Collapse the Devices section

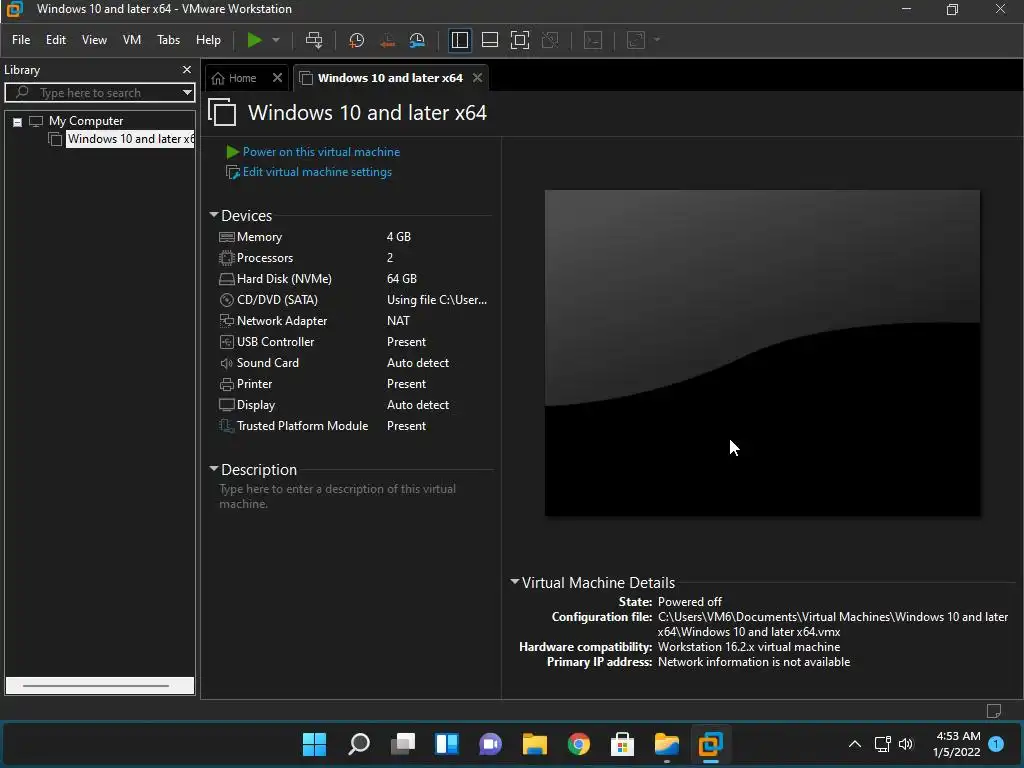tap(214, 215)
